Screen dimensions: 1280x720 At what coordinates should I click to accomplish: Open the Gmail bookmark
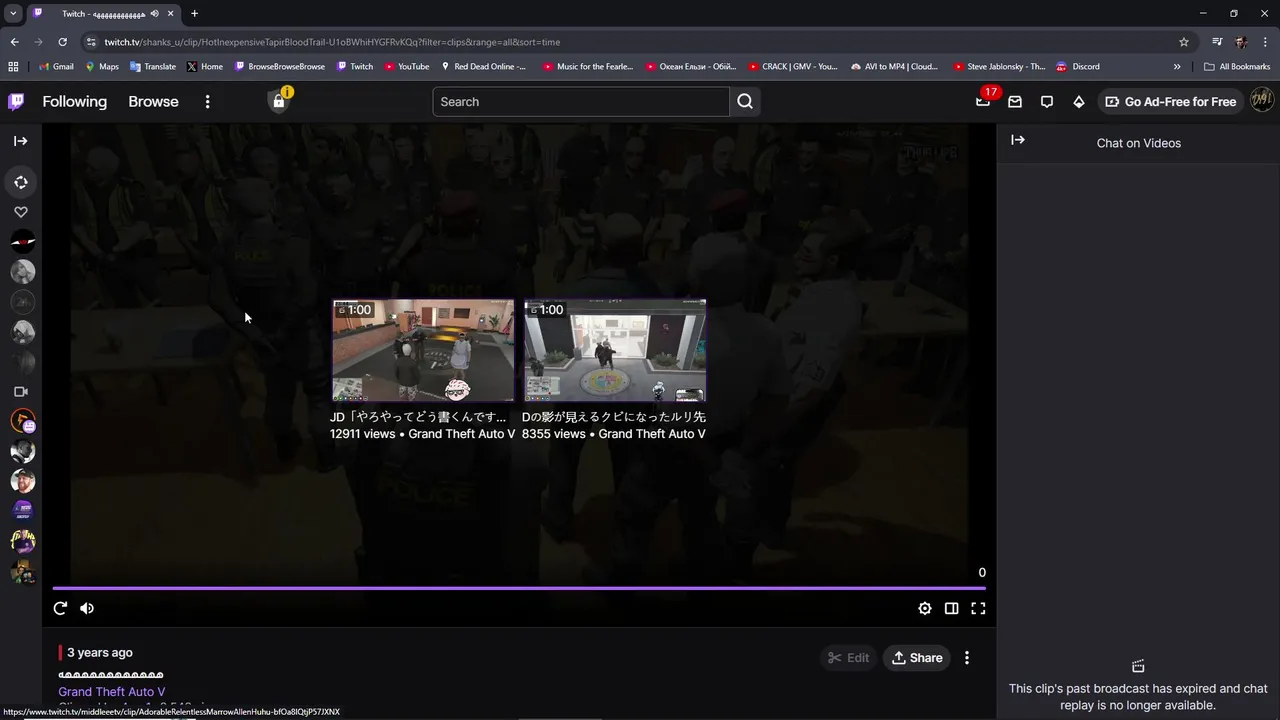tap(56, 66)
